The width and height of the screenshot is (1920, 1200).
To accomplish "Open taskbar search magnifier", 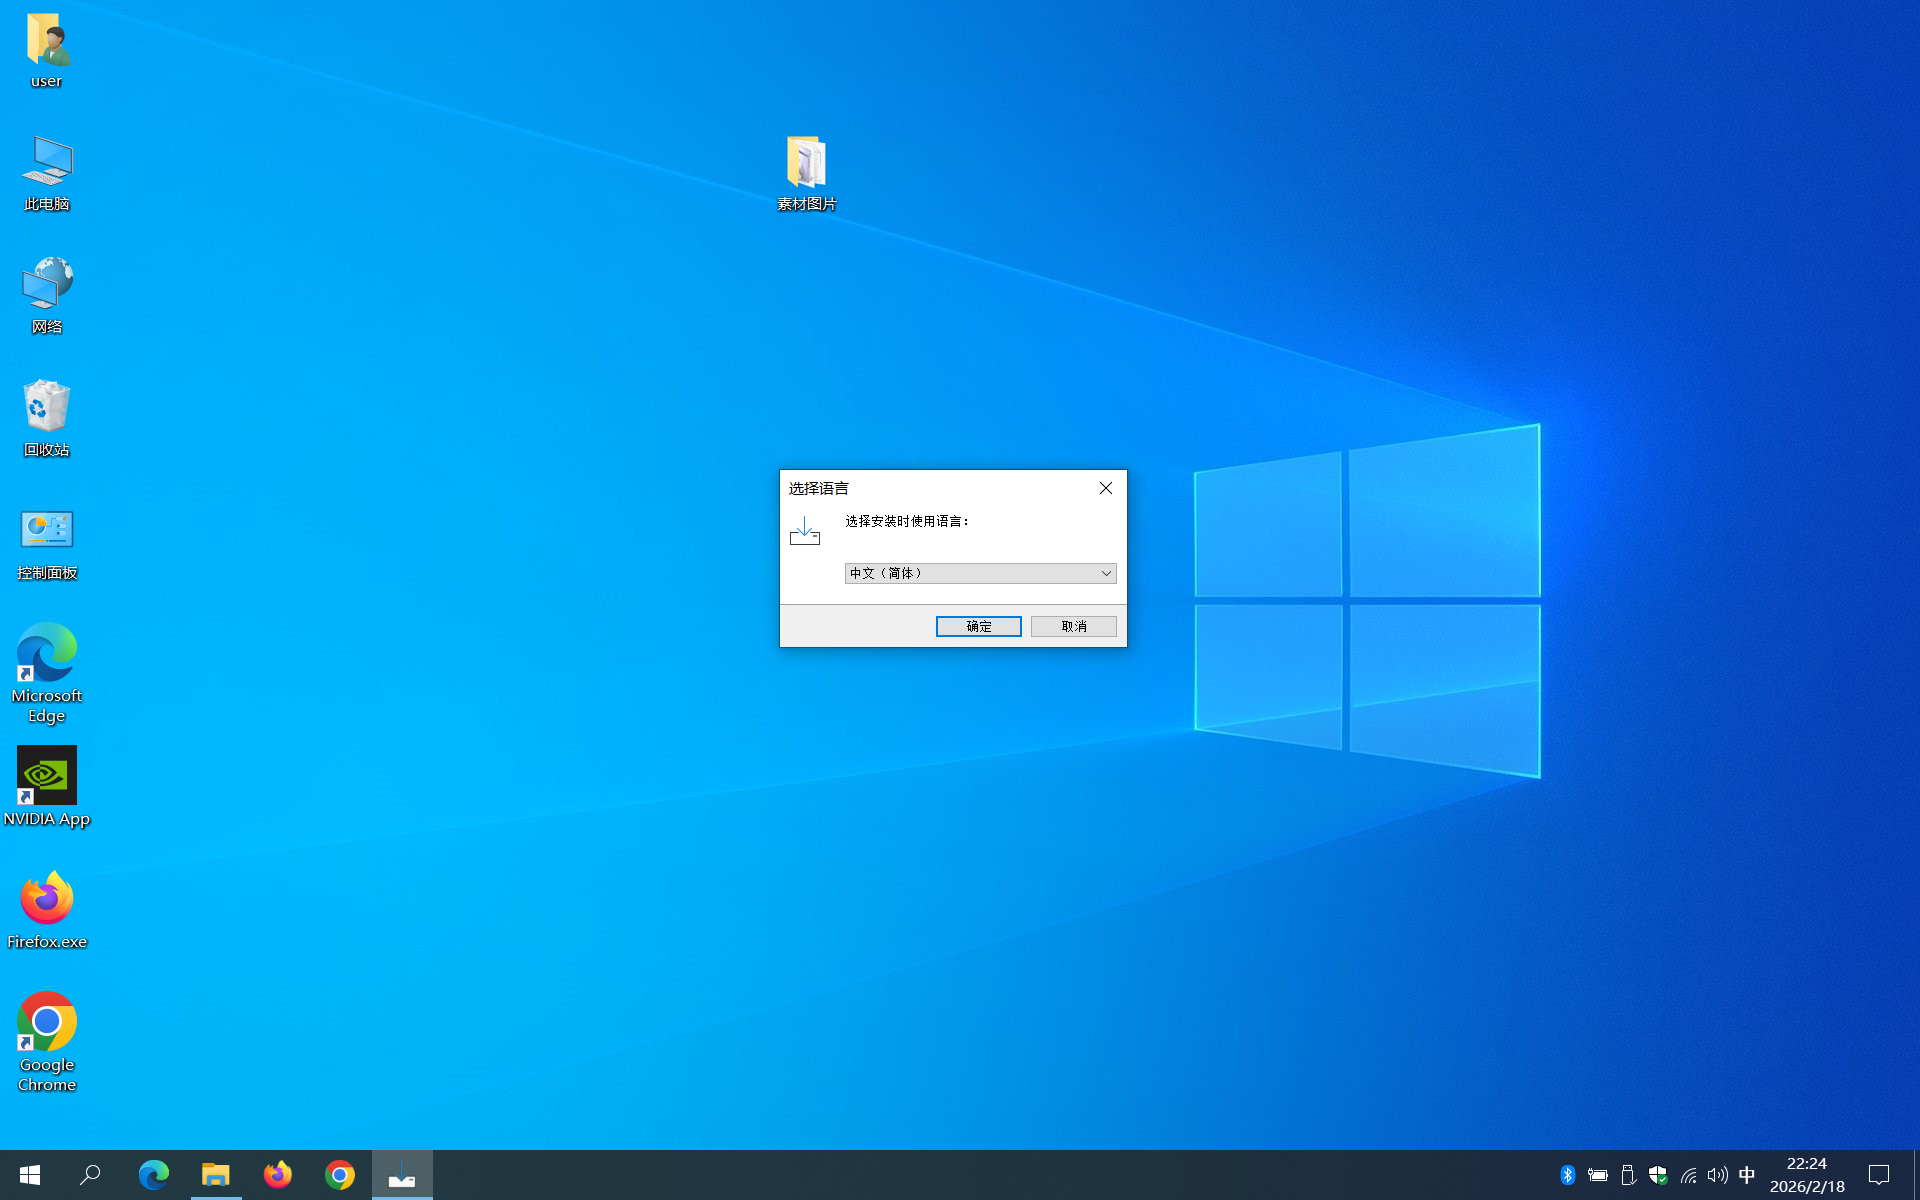I will click(x=91, y=1175).
